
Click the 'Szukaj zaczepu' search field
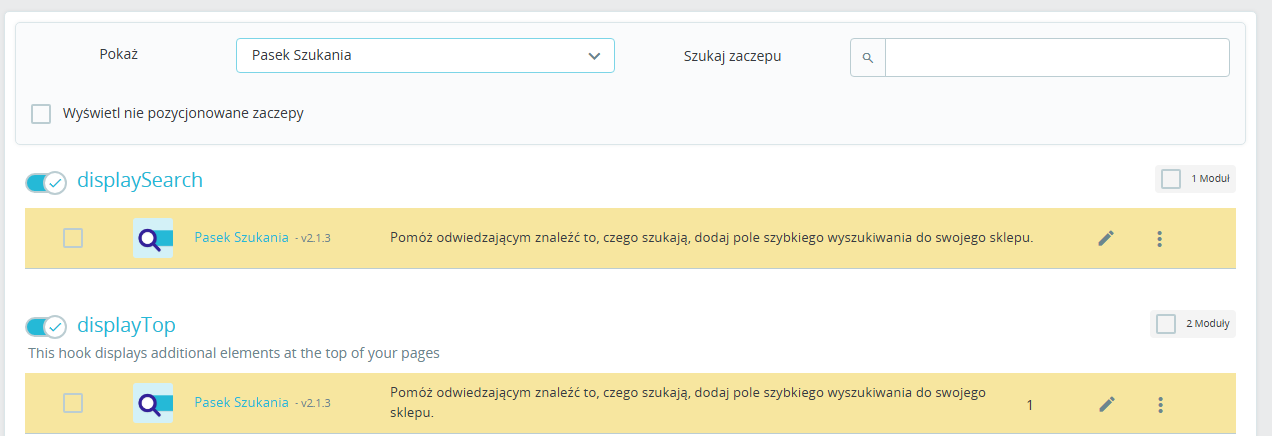click(1056, 58)
